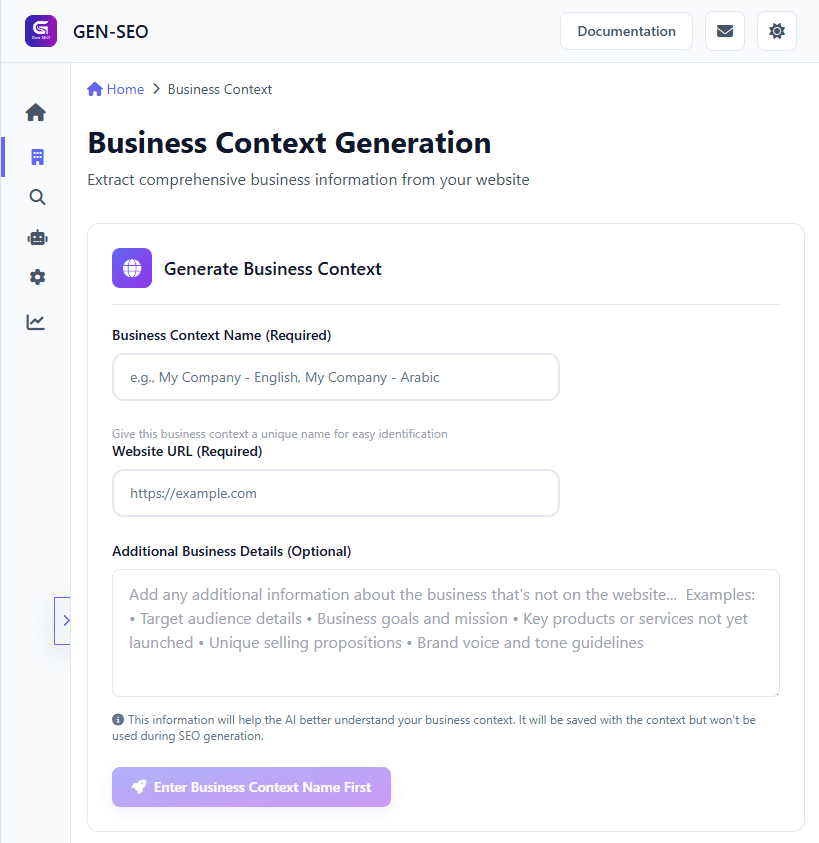This screenshot has height=843, width=819.
Task: Select the Home icon in the sidebar
Action: click(x=36, y=112)
